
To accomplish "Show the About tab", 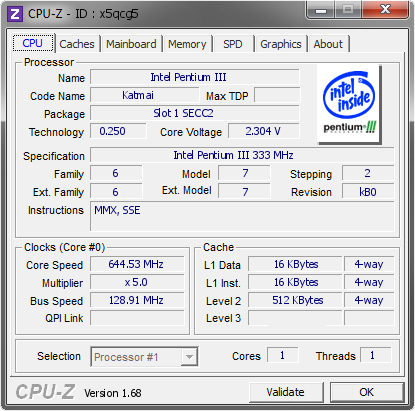I will (328, 44).
